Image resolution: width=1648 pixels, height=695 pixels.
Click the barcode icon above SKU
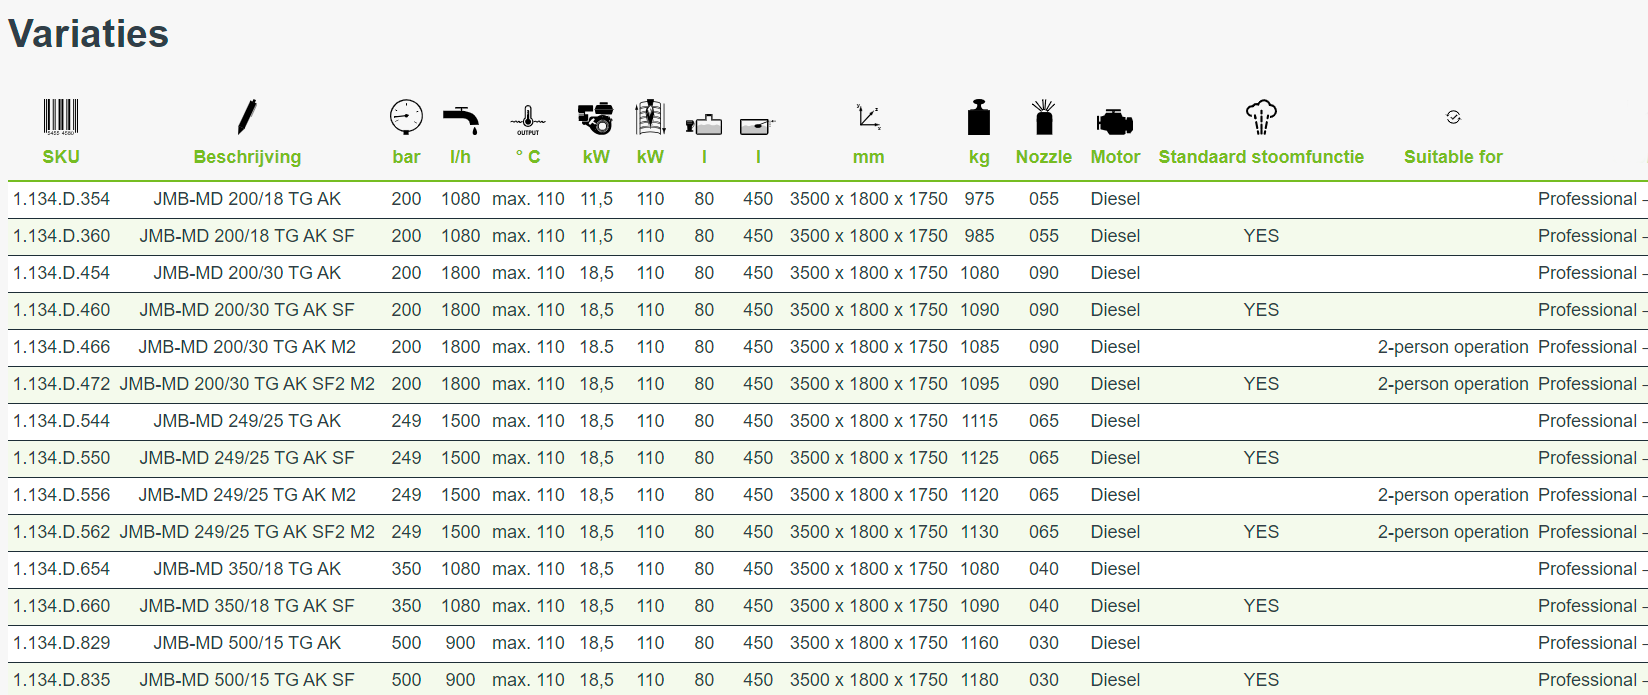tap(61, 117)
